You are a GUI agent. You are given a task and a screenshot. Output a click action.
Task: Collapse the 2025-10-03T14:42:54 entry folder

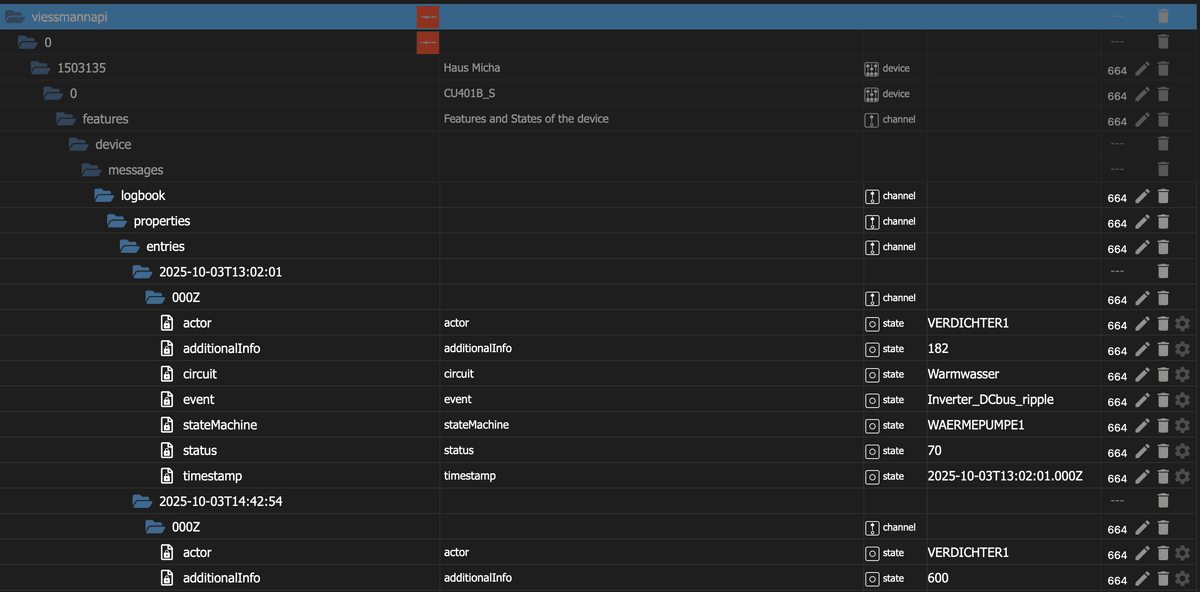point(143,501)
